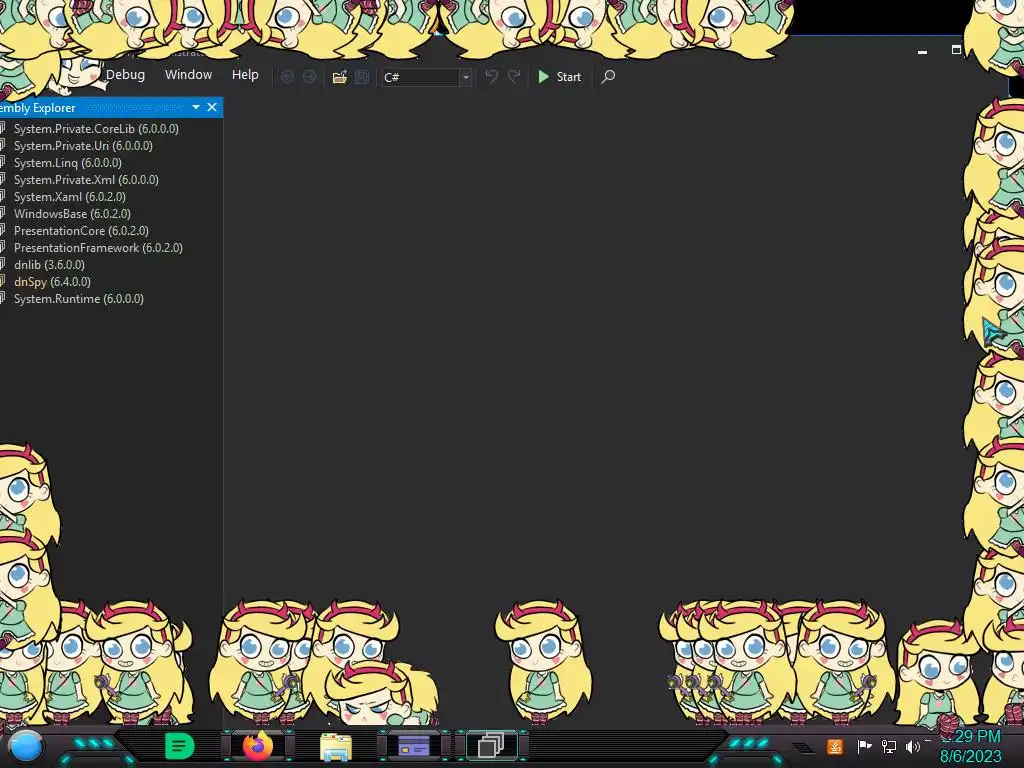The image size is (1024, 768).
Task: Open the purple window app in taskbar
Action: tap(413, 746)
